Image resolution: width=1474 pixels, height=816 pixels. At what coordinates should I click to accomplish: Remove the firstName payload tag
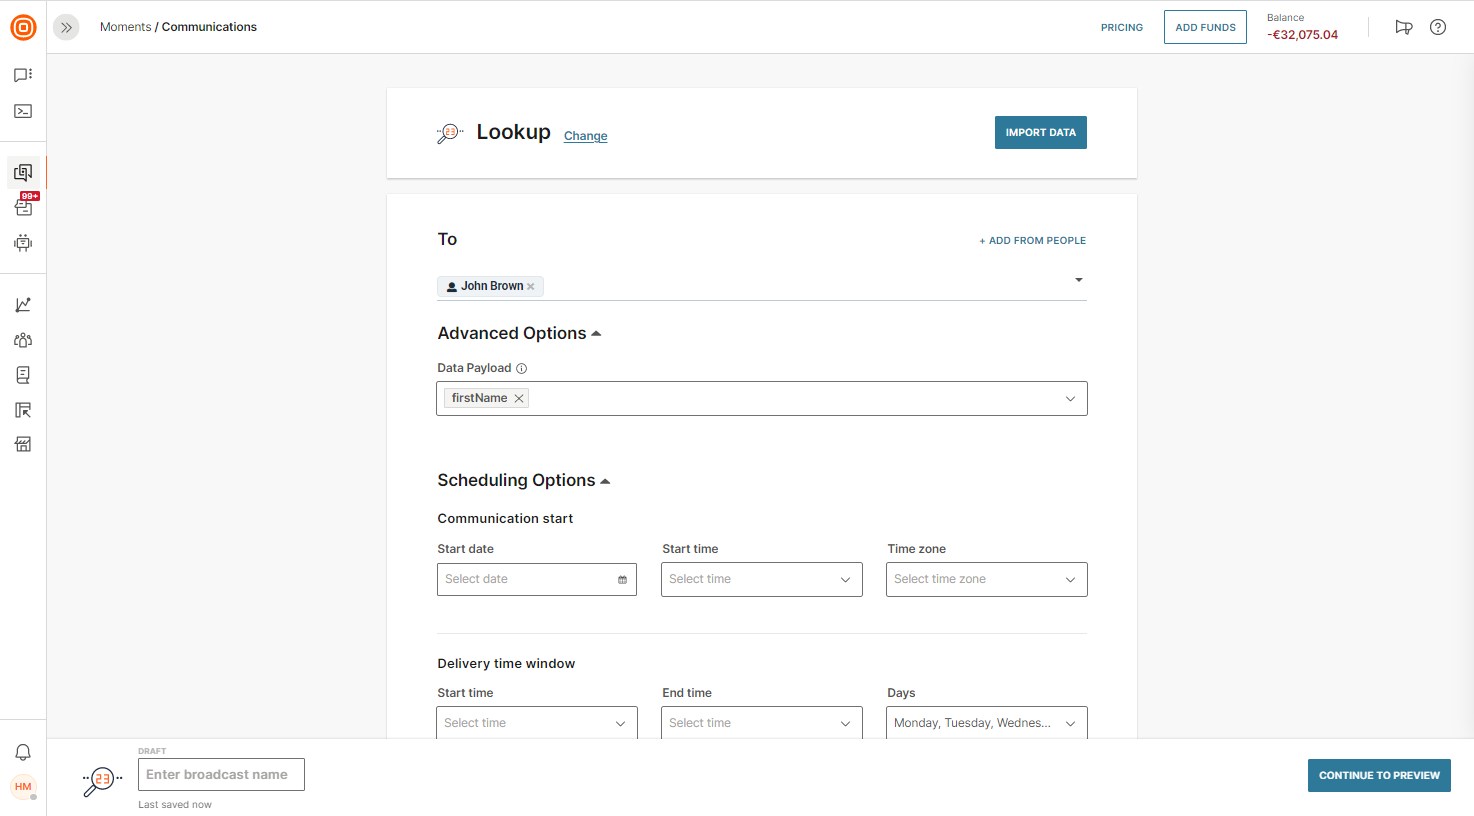(519, 398)
